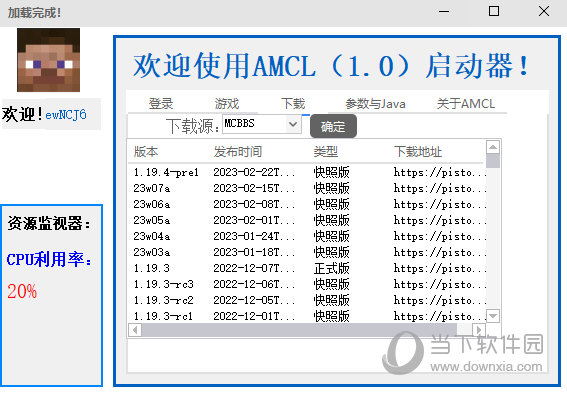
Task: Click the vertical scrollbar thumb
Action: [493, 161]
